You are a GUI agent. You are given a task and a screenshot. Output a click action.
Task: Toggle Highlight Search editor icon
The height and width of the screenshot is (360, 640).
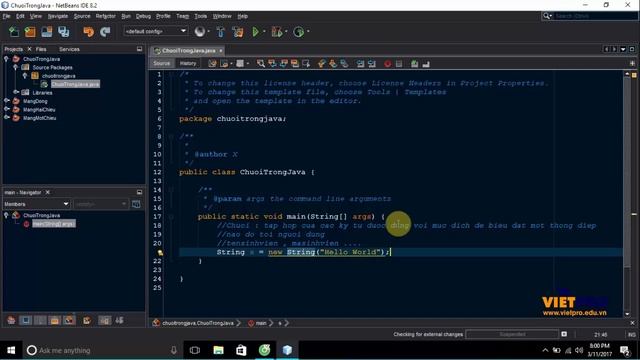(x=294, y=64)
